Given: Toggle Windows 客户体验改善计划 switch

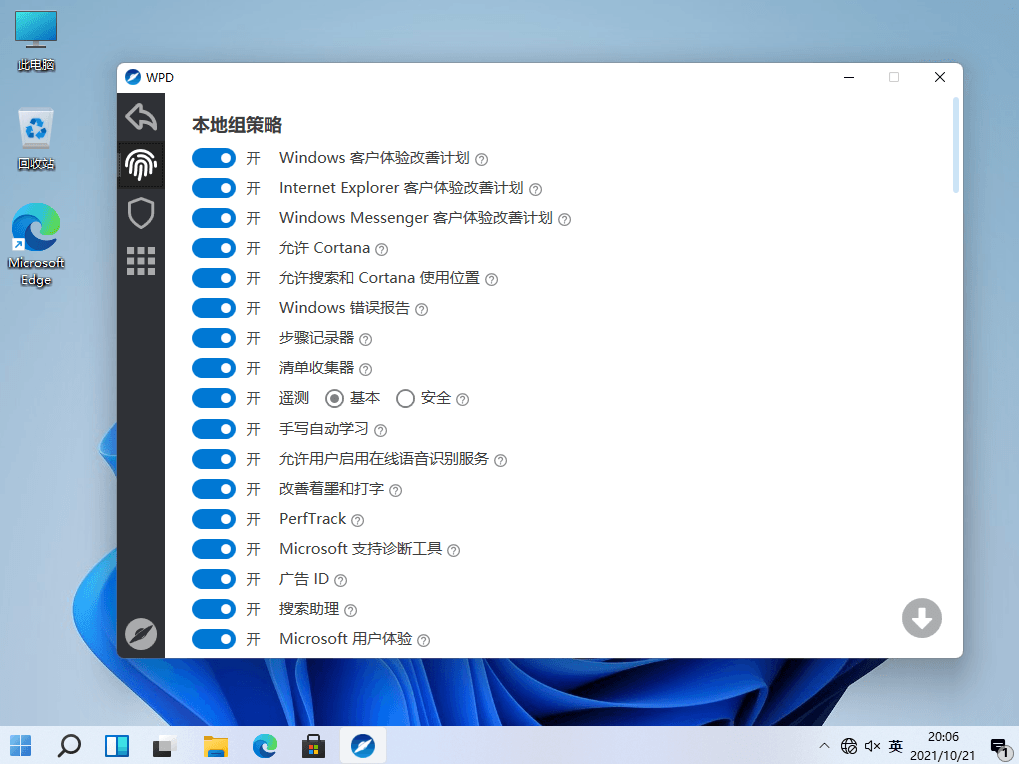Looking at the screenshot, I should click(x=214, y=159).
